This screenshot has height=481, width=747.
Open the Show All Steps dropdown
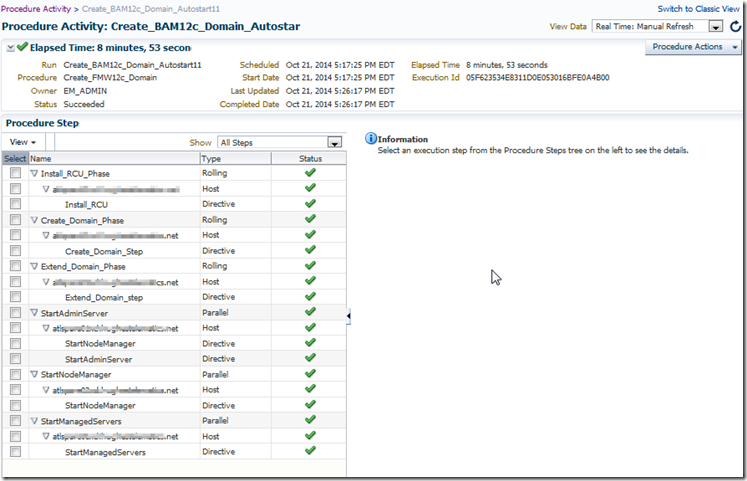pyautogui.click(x=334, y=142)
